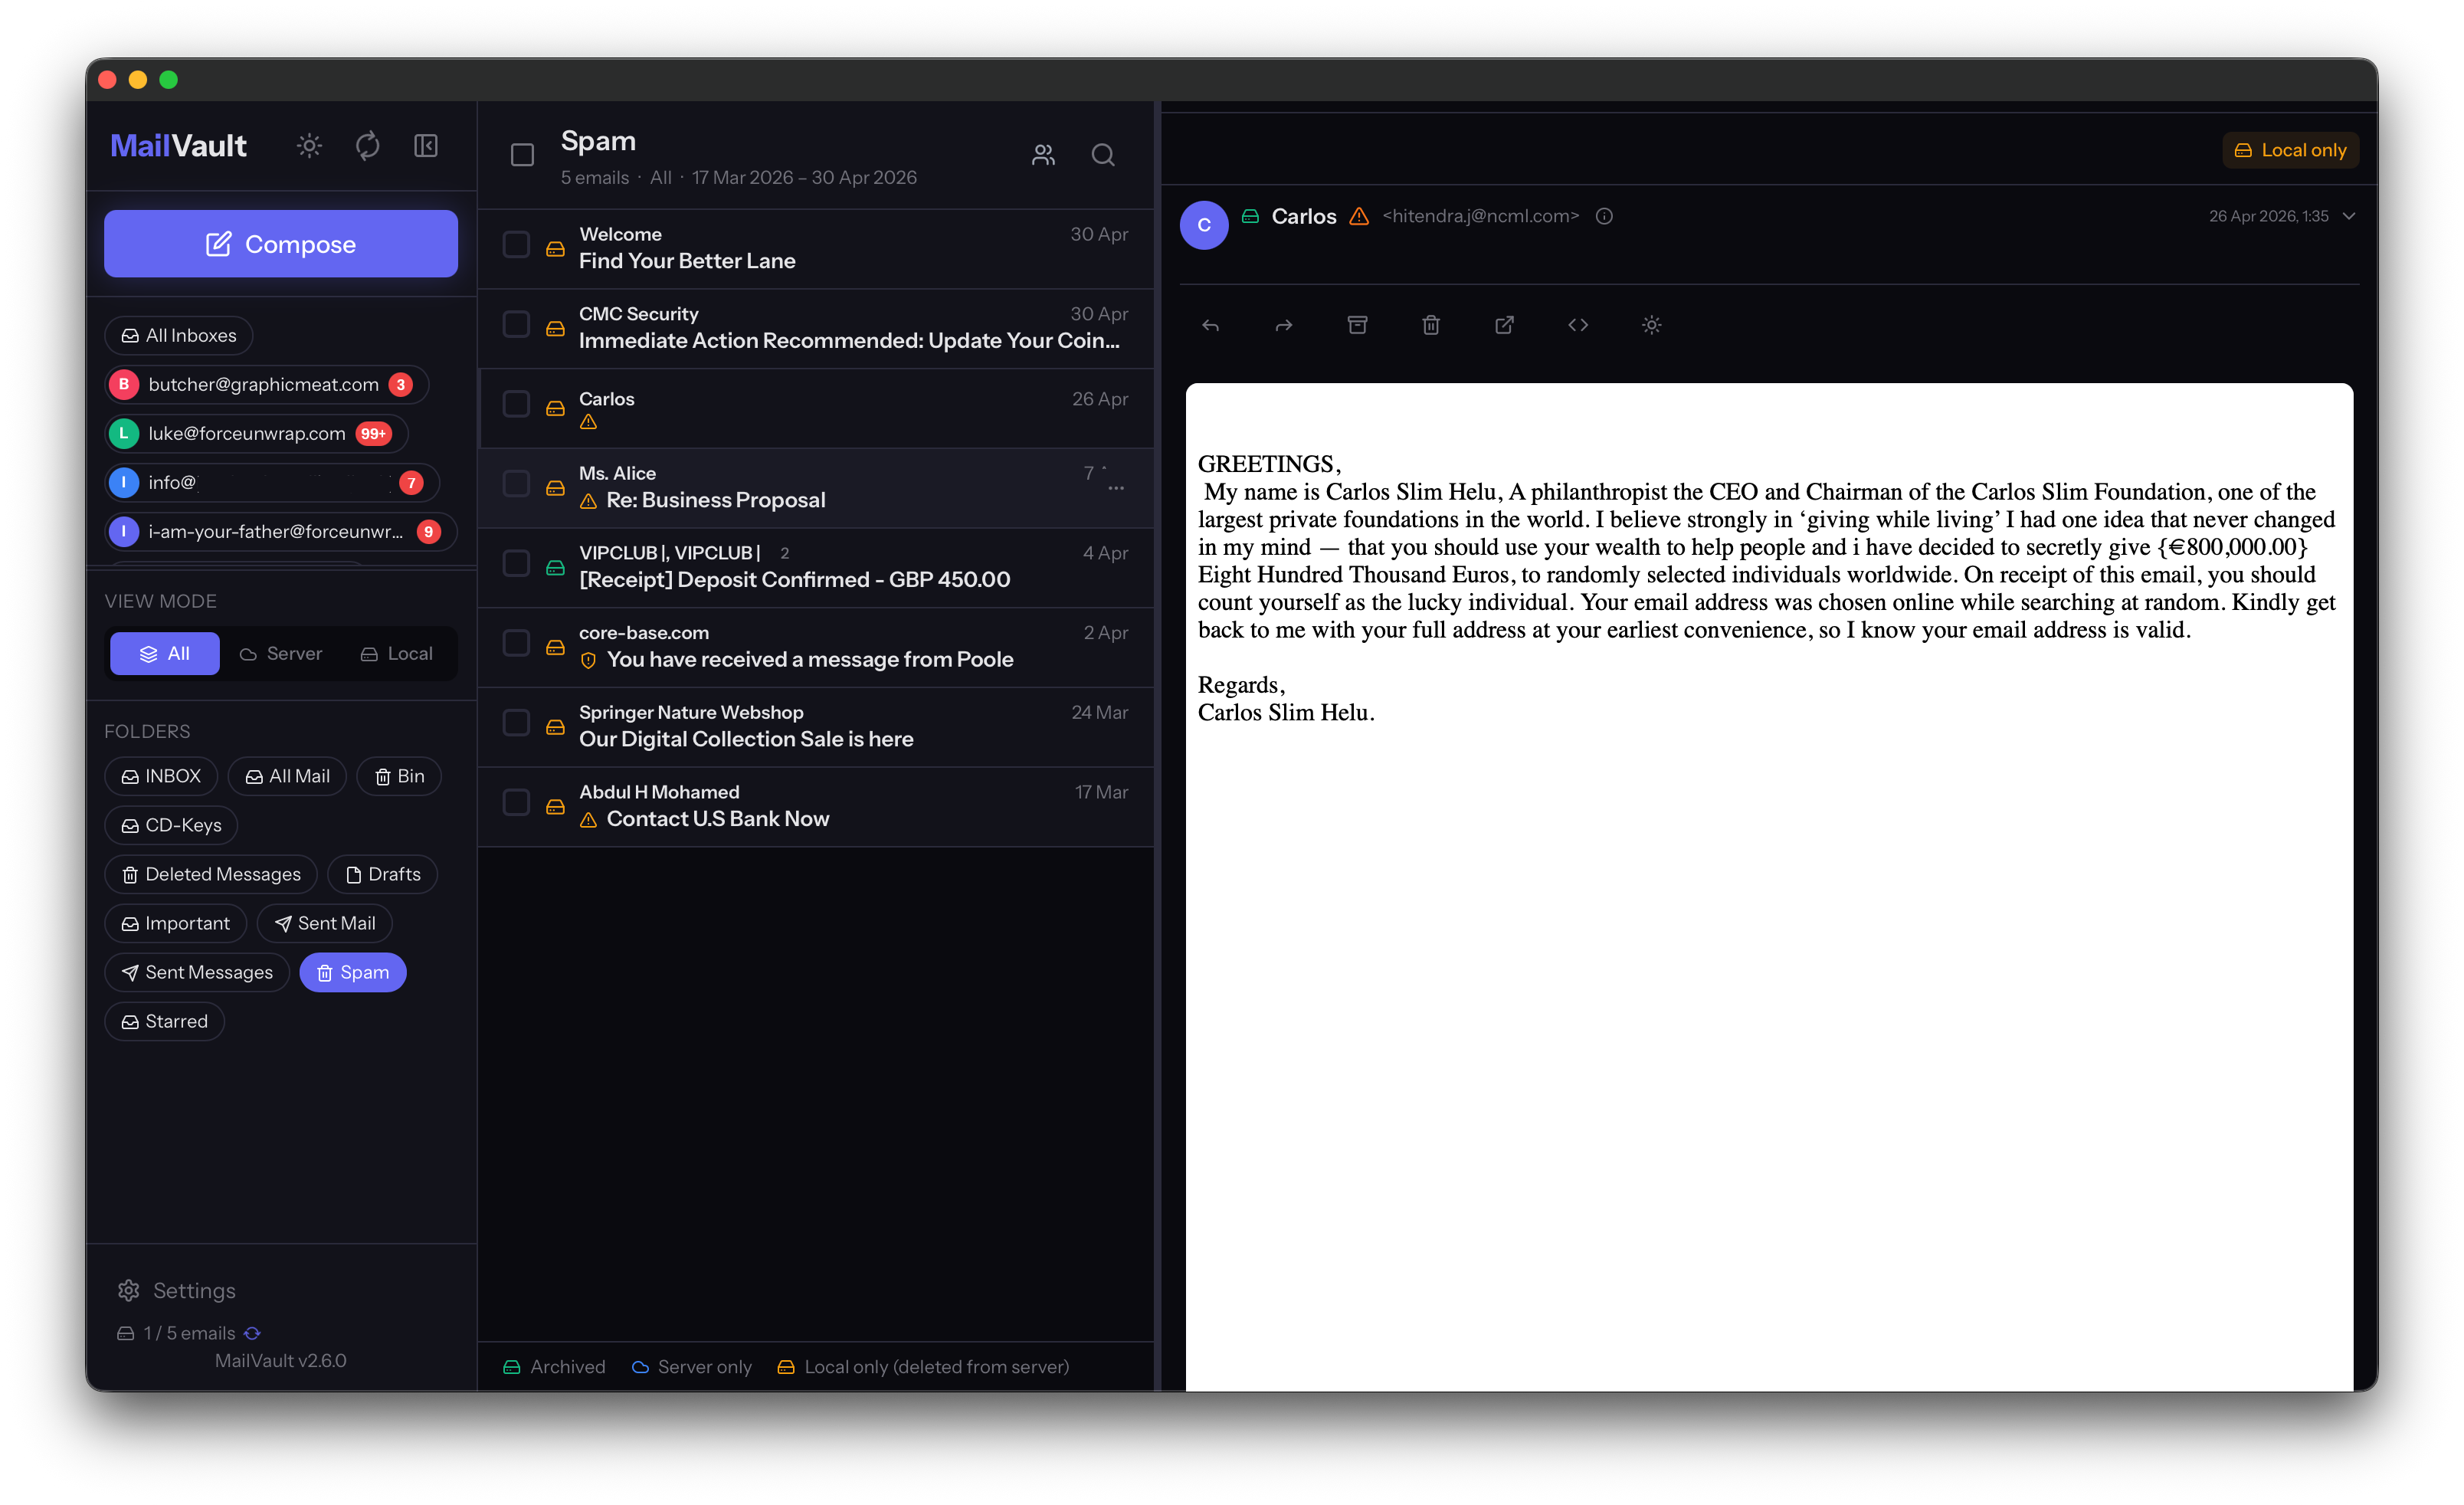Open the Deleted Messages folder
This screenshot has height=1505, width=2464.
tap(211, 875)
